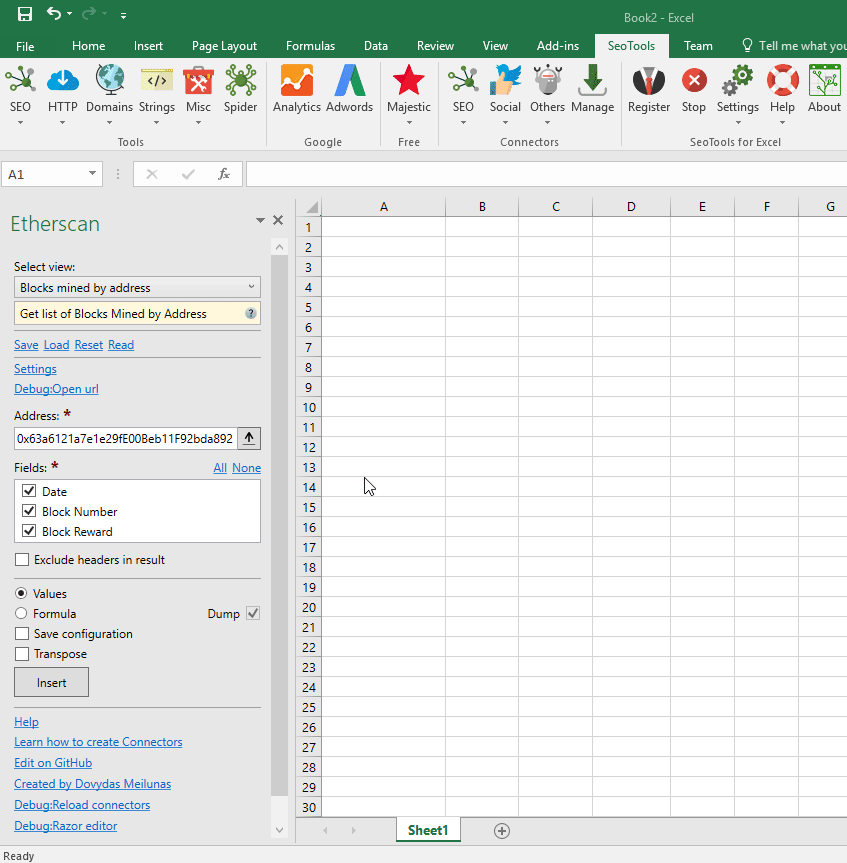Click the Reset link

[x=89, y=345]
